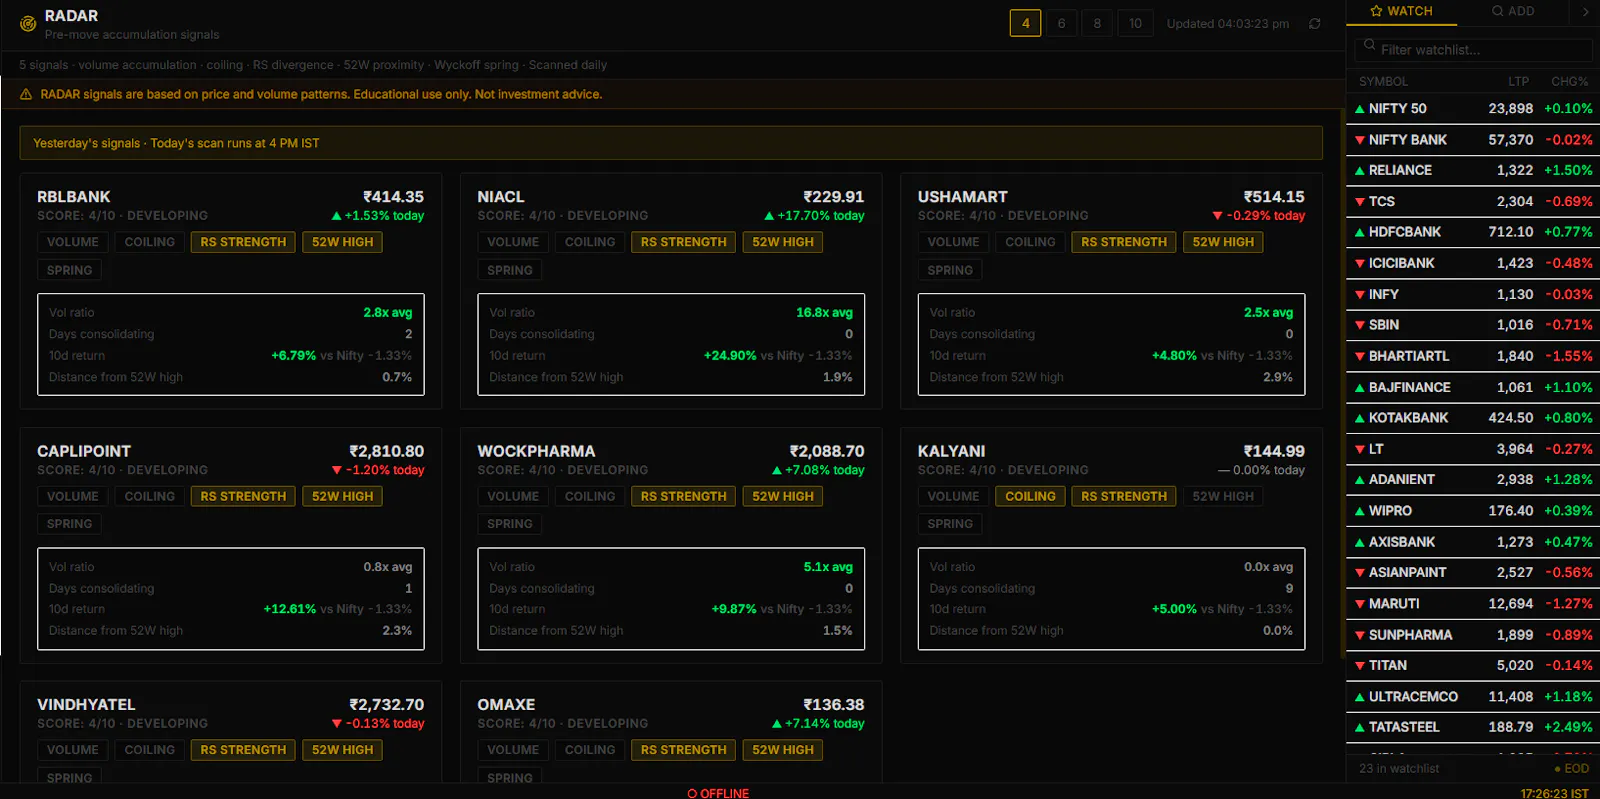Select minimum score filter 8
Screen dimensions: 1600x799
click(1097, 23)
